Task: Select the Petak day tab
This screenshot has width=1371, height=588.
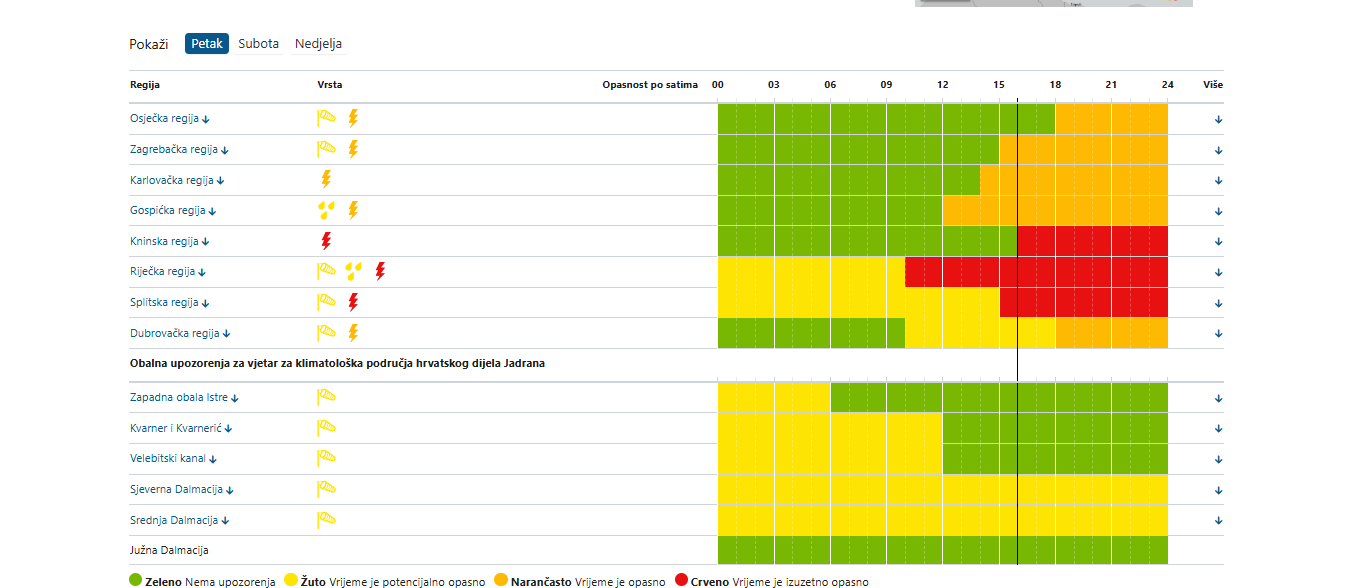Action: [x=207, y=44]
